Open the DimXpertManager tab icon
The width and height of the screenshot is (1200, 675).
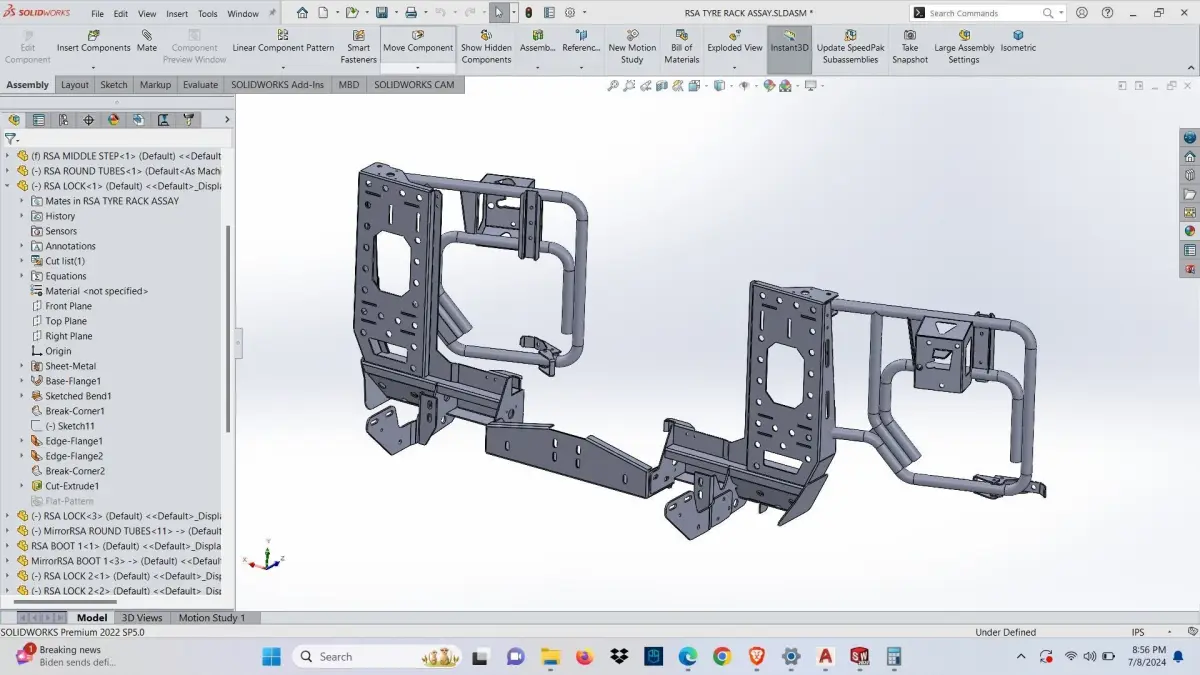89,119
